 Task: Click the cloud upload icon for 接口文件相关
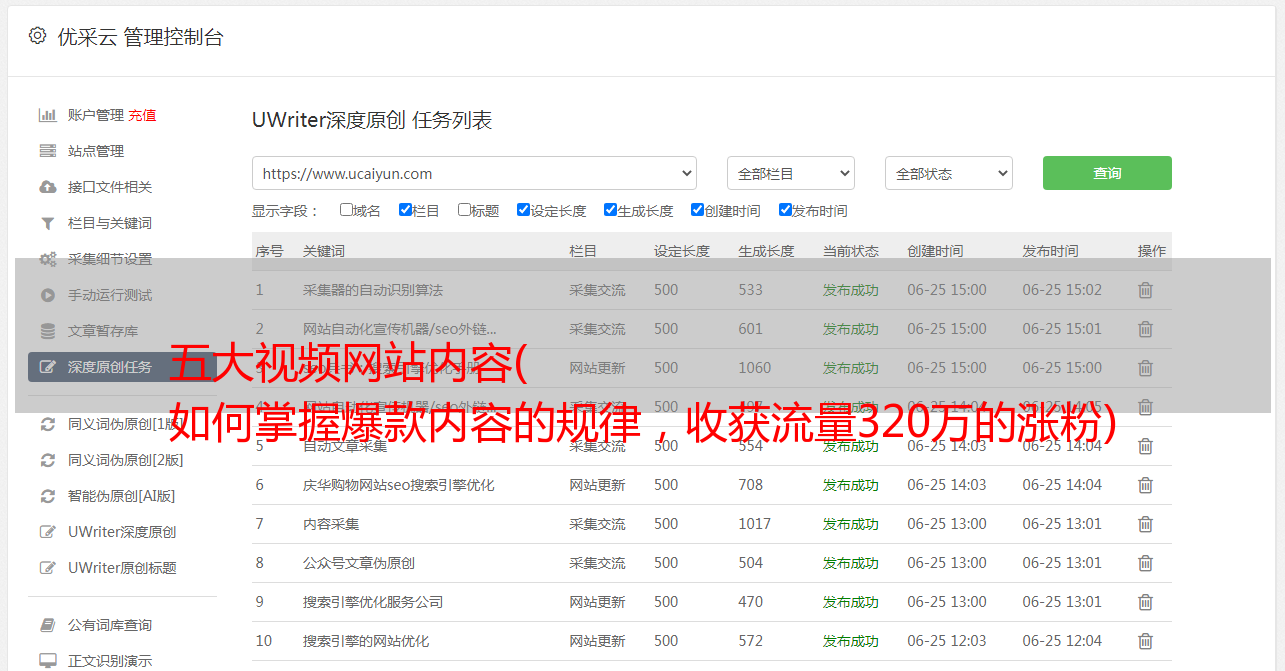click(x=47, y=187)
